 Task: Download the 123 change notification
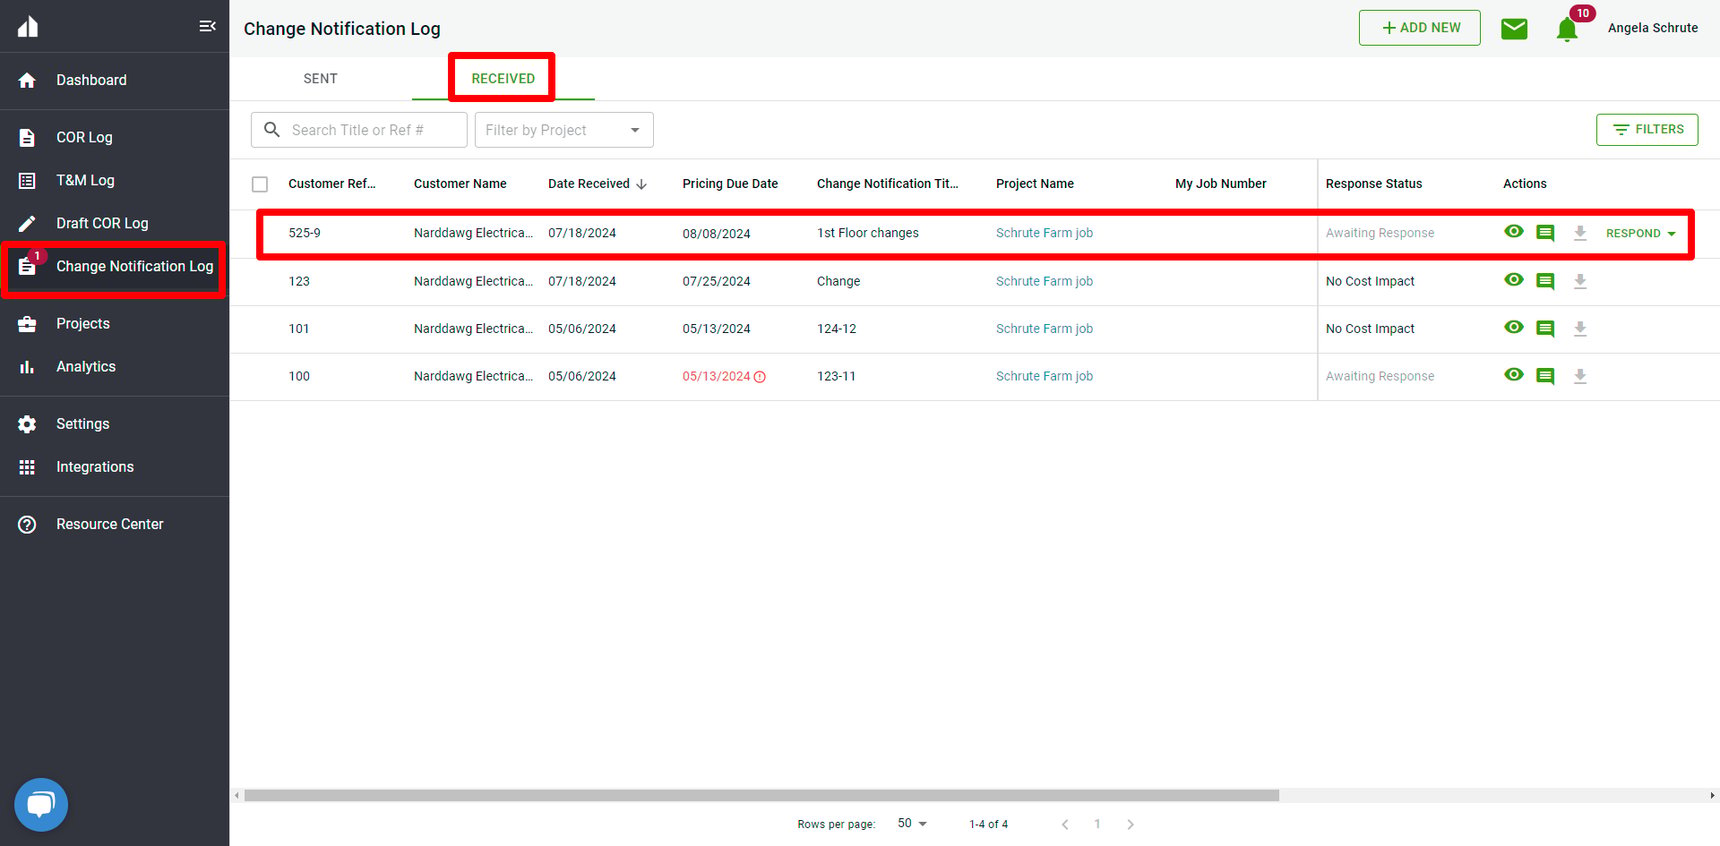point(1580,281)
